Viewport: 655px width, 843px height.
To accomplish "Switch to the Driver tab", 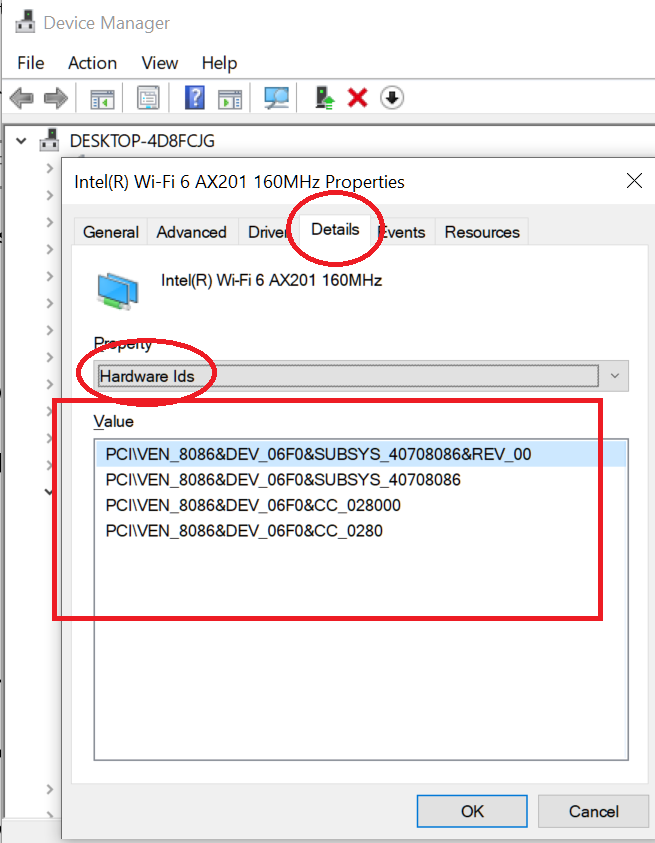I will (267, 232).
